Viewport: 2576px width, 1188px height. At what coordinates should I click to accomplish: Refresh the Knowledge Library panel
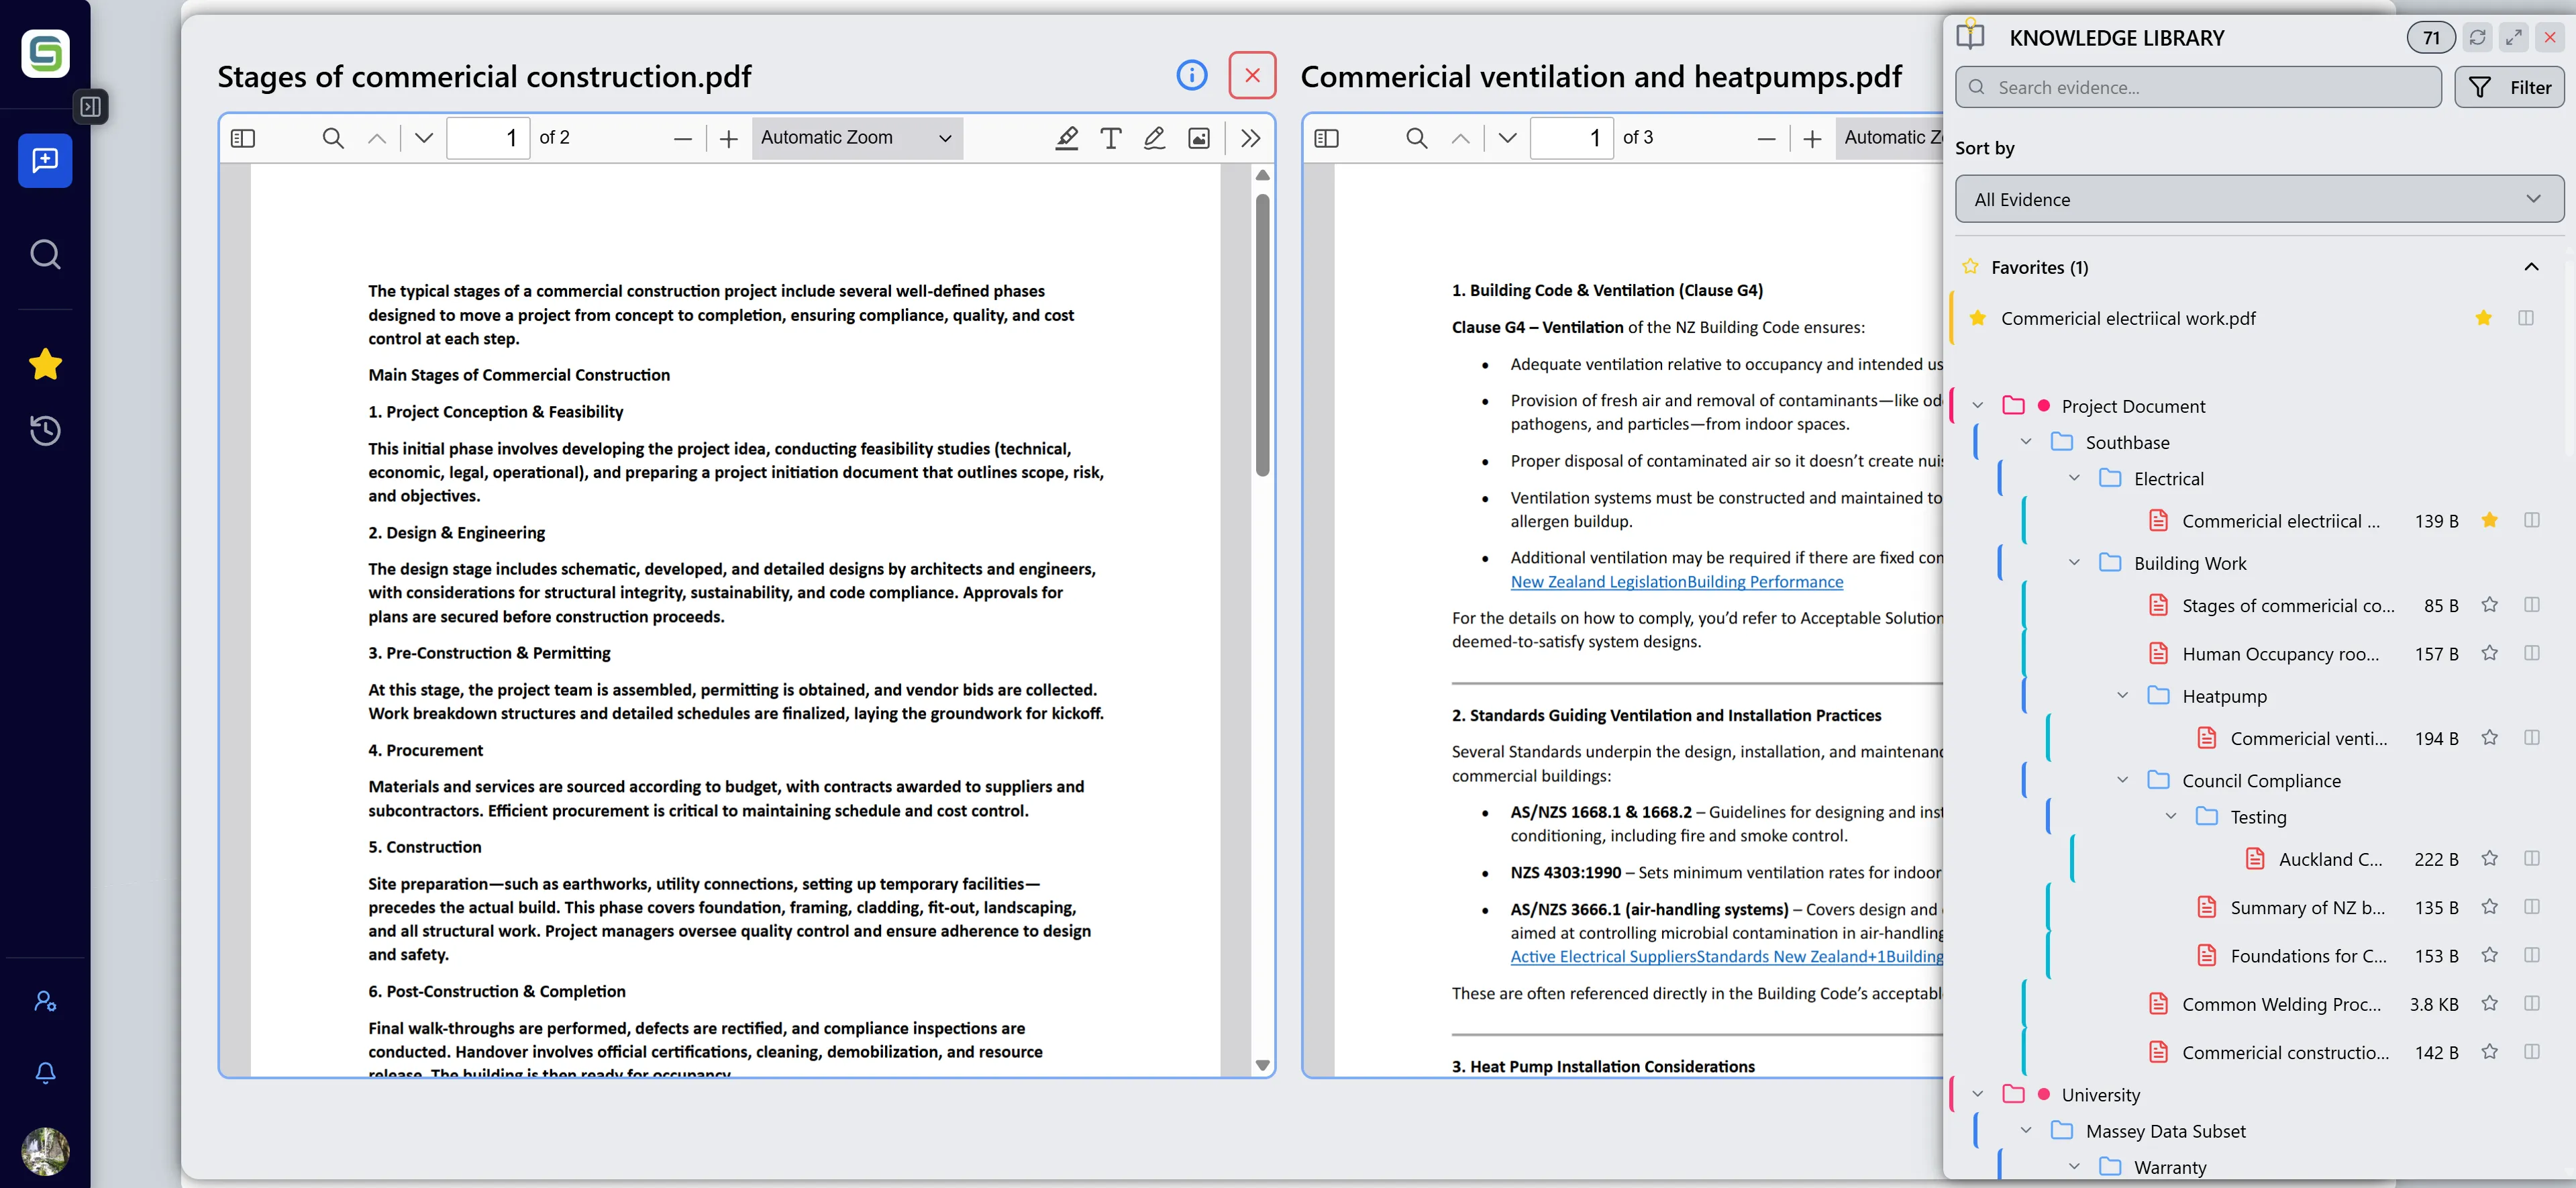(x=2478, y=37)
